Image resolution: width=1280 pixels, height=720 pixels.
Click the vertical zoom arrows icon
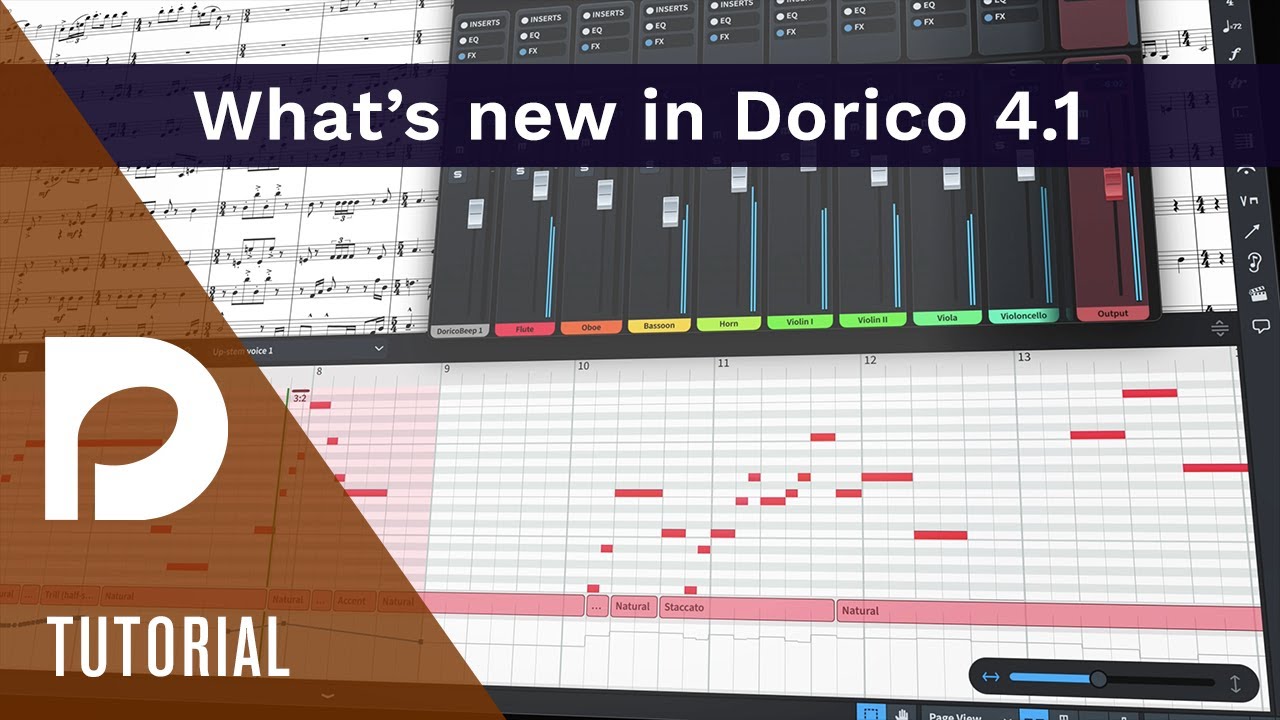pos(1234,684)
